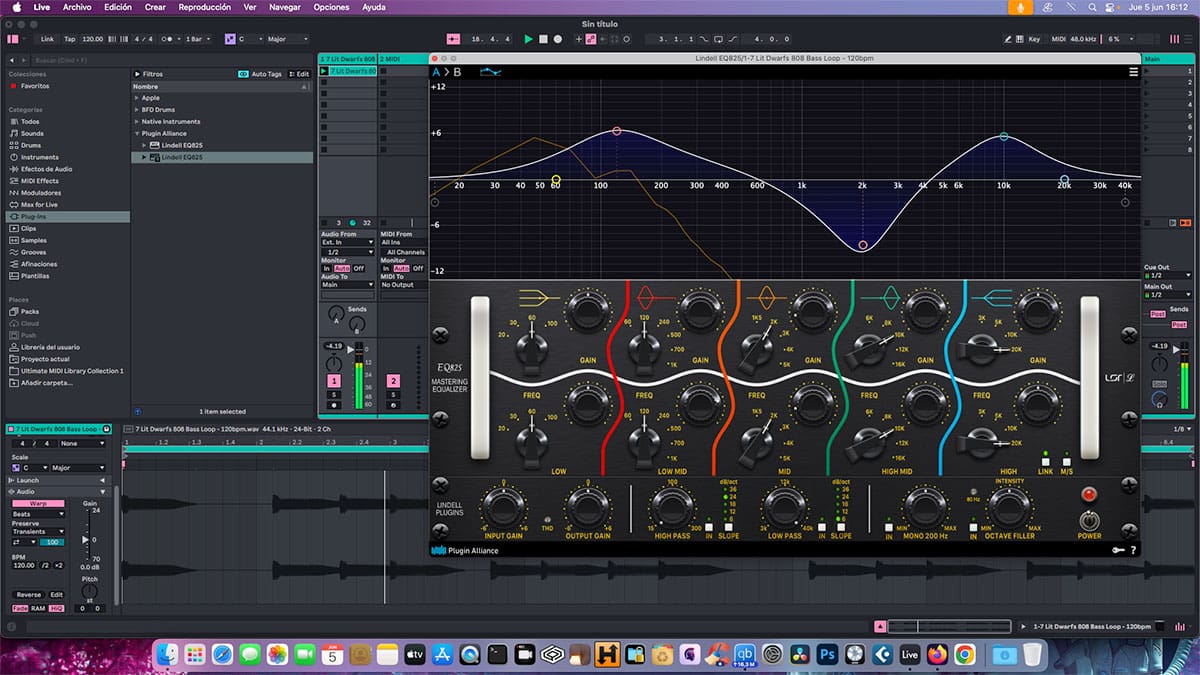Click the transport Record button

click(558, 39)
